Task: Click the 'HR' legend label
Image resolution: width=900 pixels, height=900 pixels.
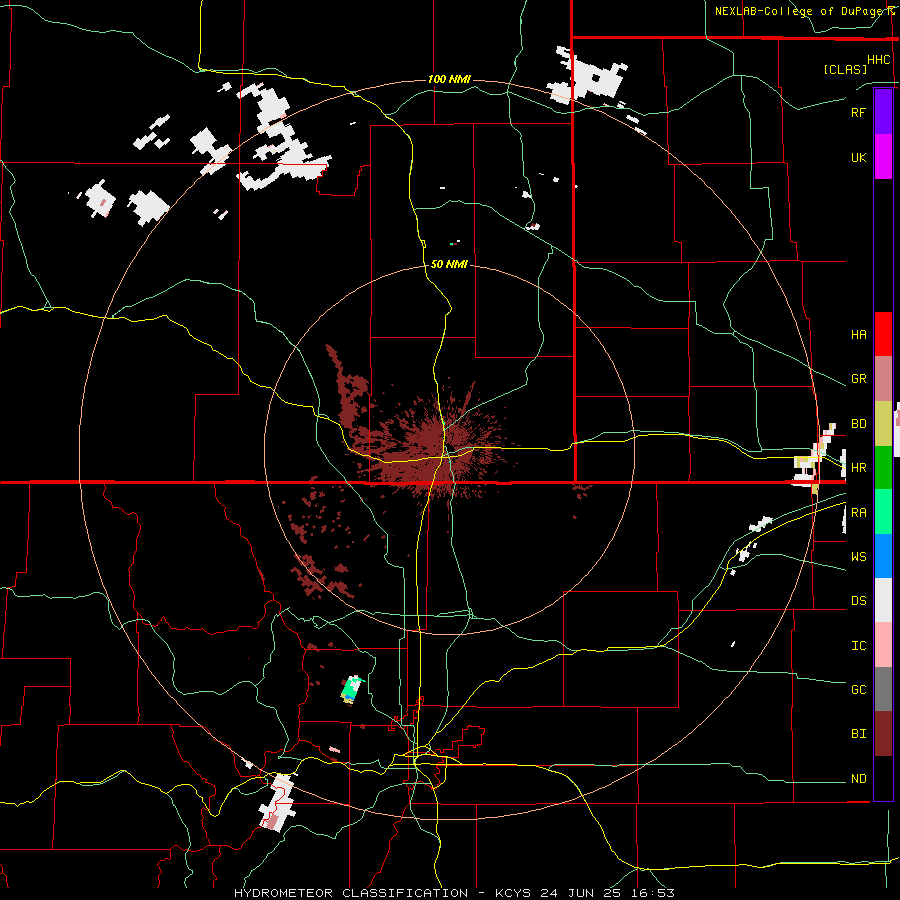Action: (x=858, y=468)
